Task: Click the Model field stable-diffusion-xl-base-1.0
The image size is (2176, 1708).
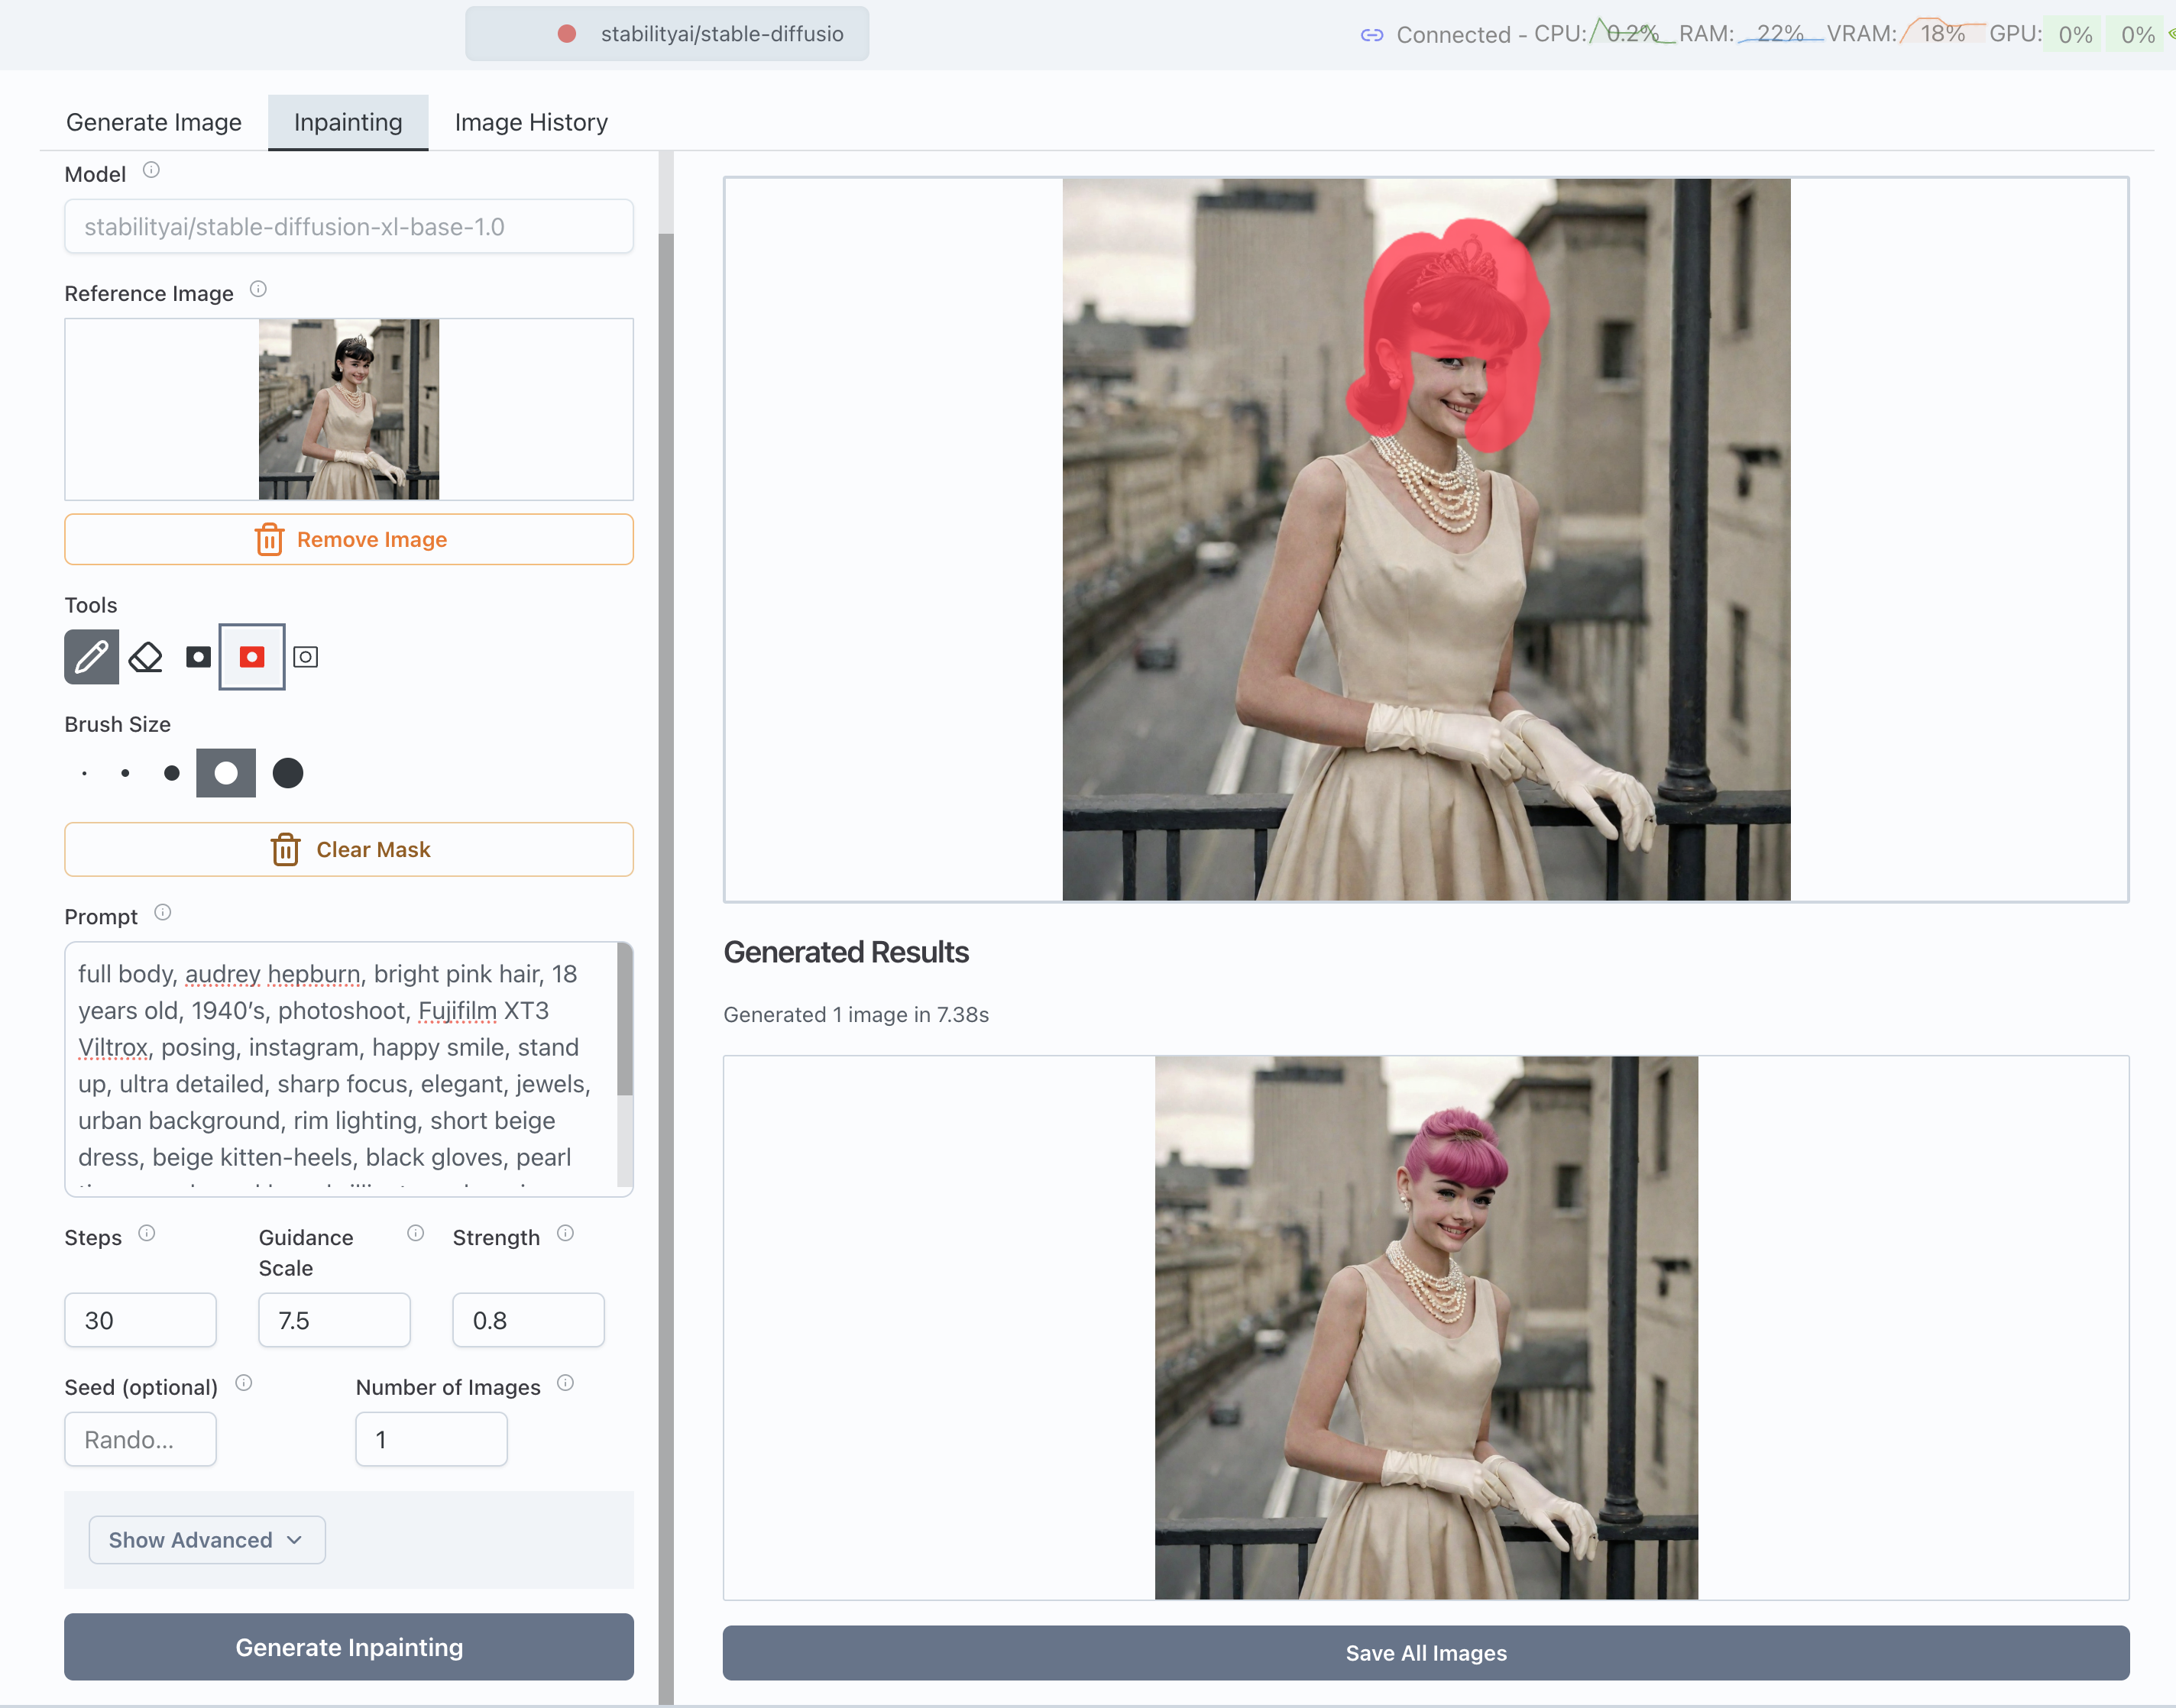Action: [348, 227]
